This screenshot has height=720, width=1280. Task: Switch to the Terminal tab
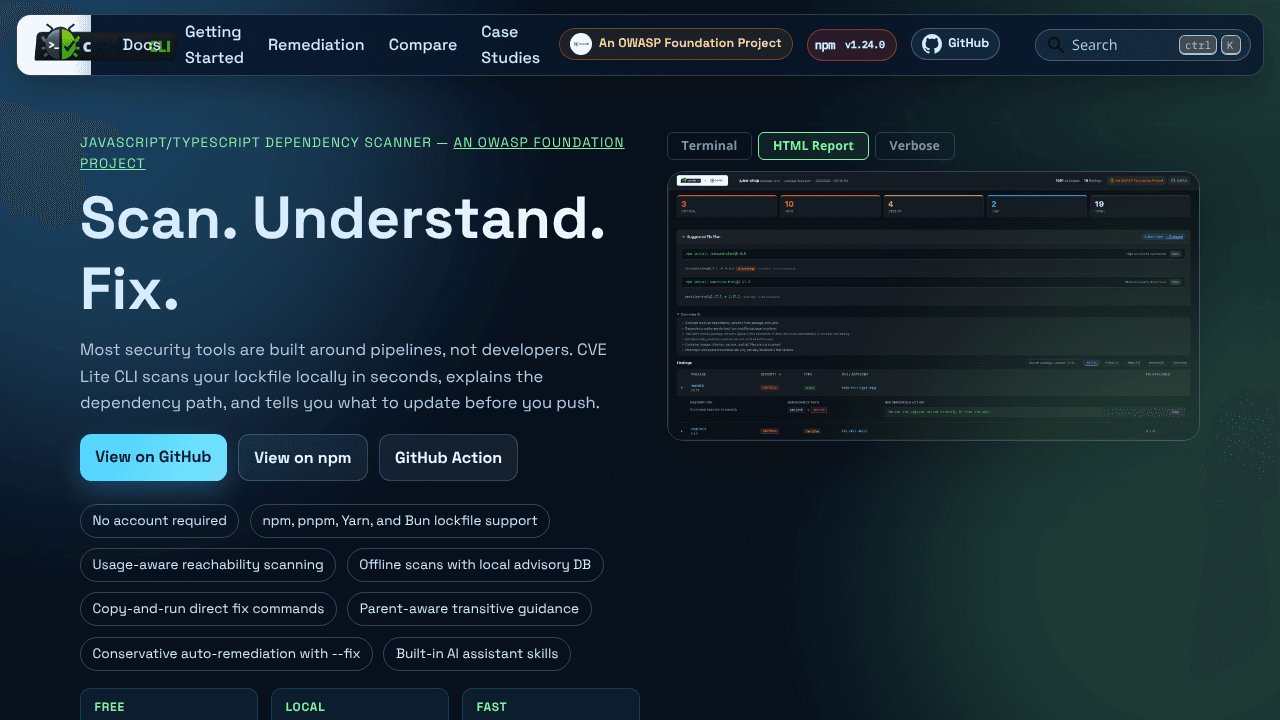pyautogui.click(x=709, y=146)
